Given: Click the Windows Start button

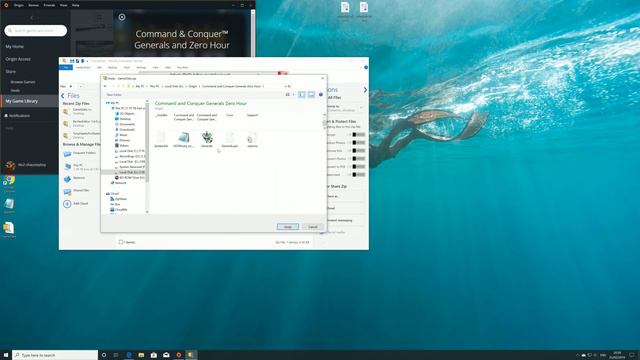Looking at the screenshot, I should (6, 355).
